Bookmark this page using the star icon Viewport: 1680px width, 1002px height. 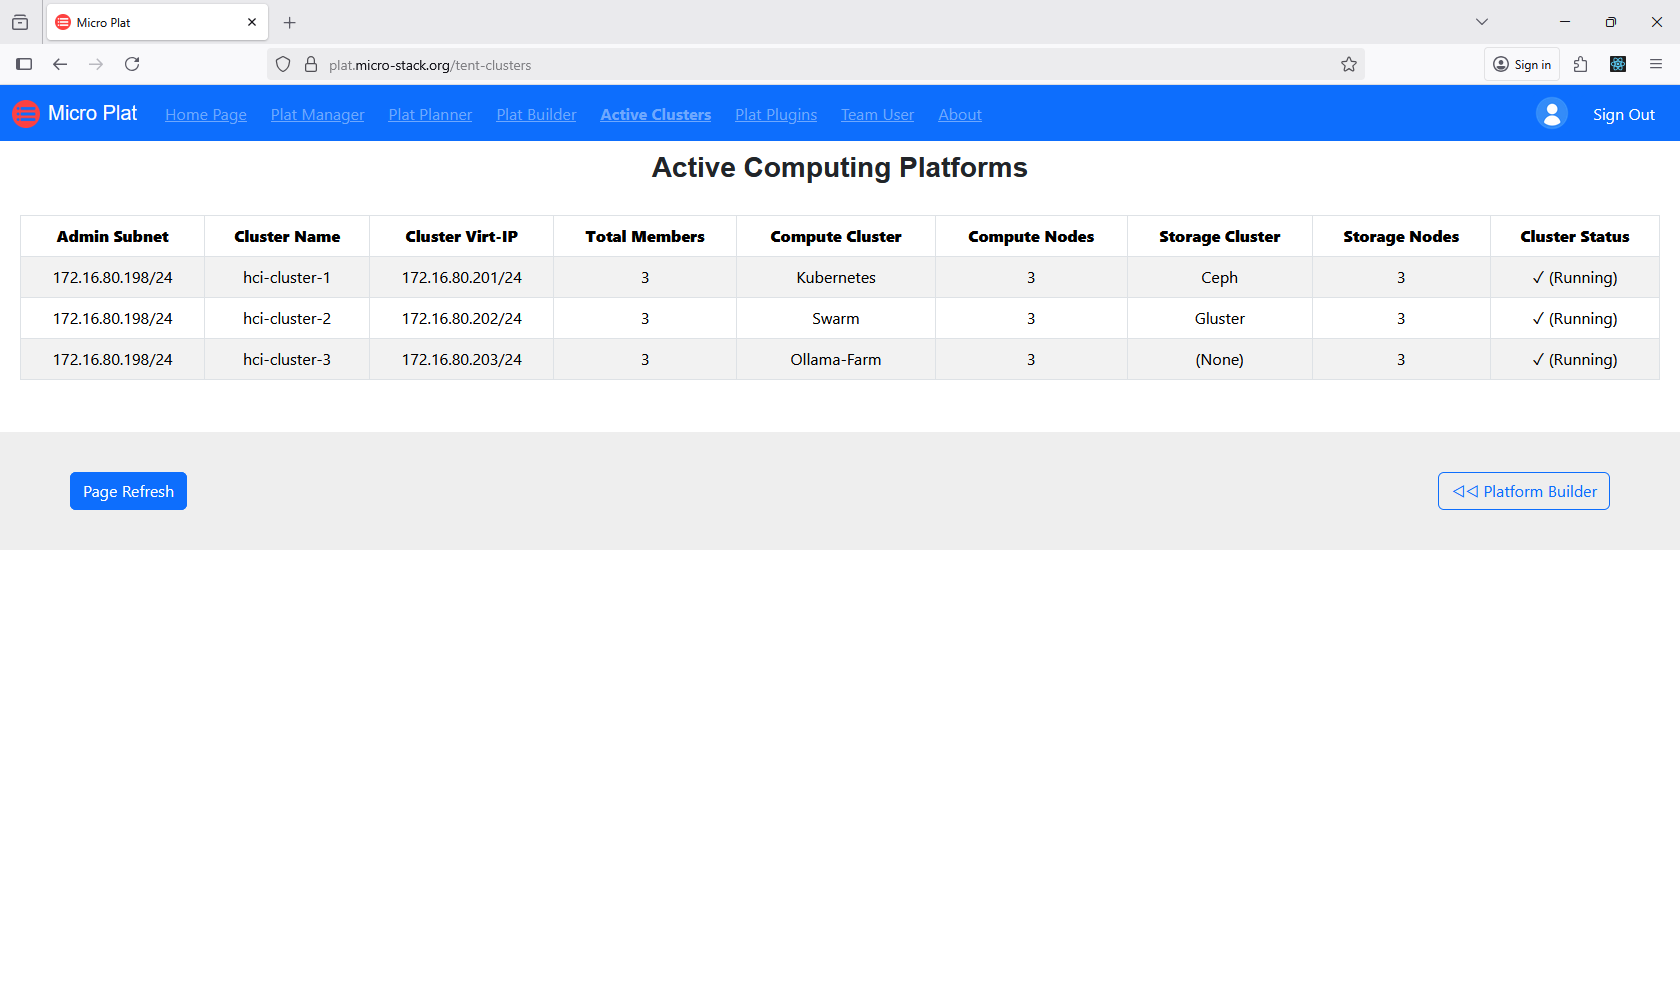click(x=1348, y=64)
